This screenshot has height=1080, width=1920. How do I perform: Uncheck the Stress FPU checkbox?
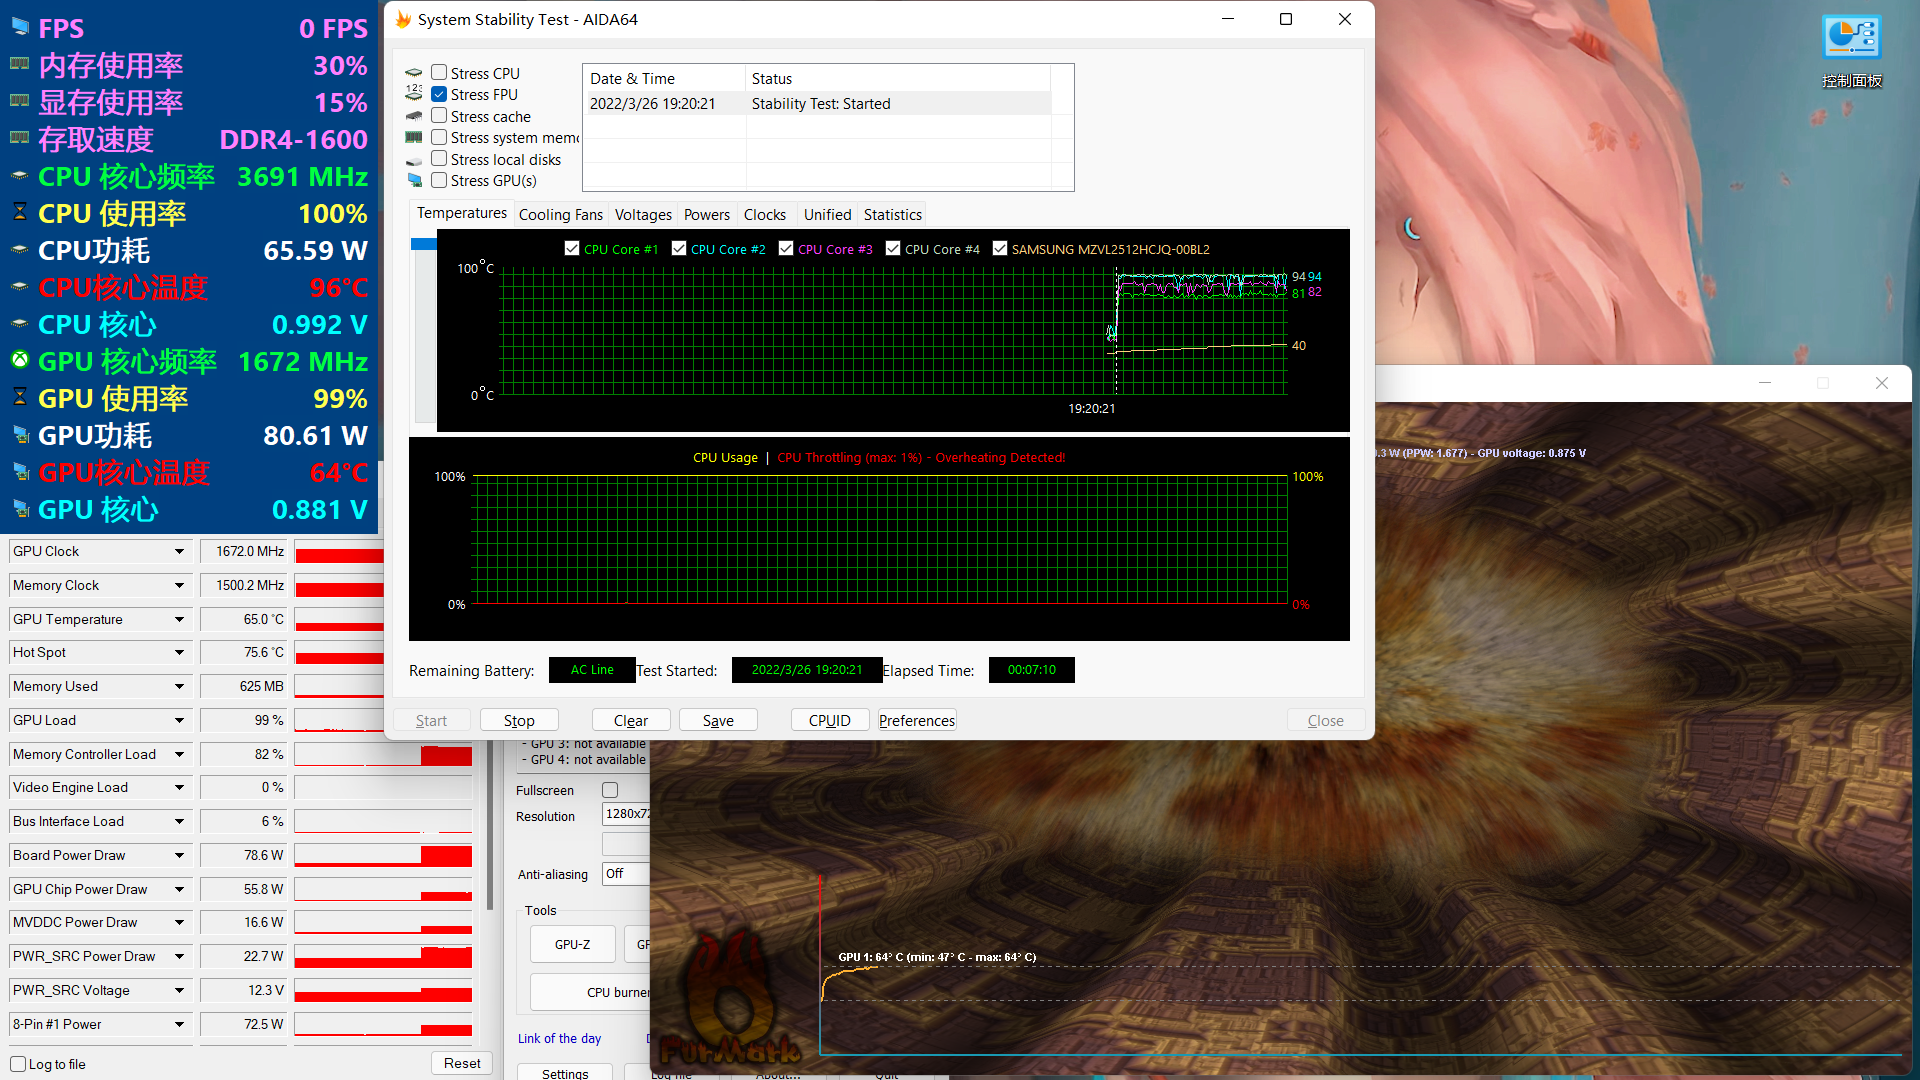[439, 94]
